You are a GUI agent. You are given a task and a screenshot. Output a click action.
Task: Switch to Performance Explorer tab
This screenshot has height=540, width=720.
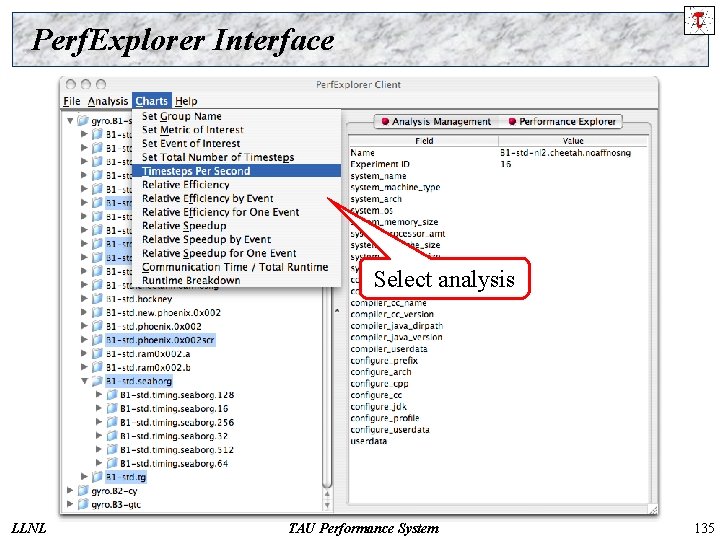(x=562, y=122)
